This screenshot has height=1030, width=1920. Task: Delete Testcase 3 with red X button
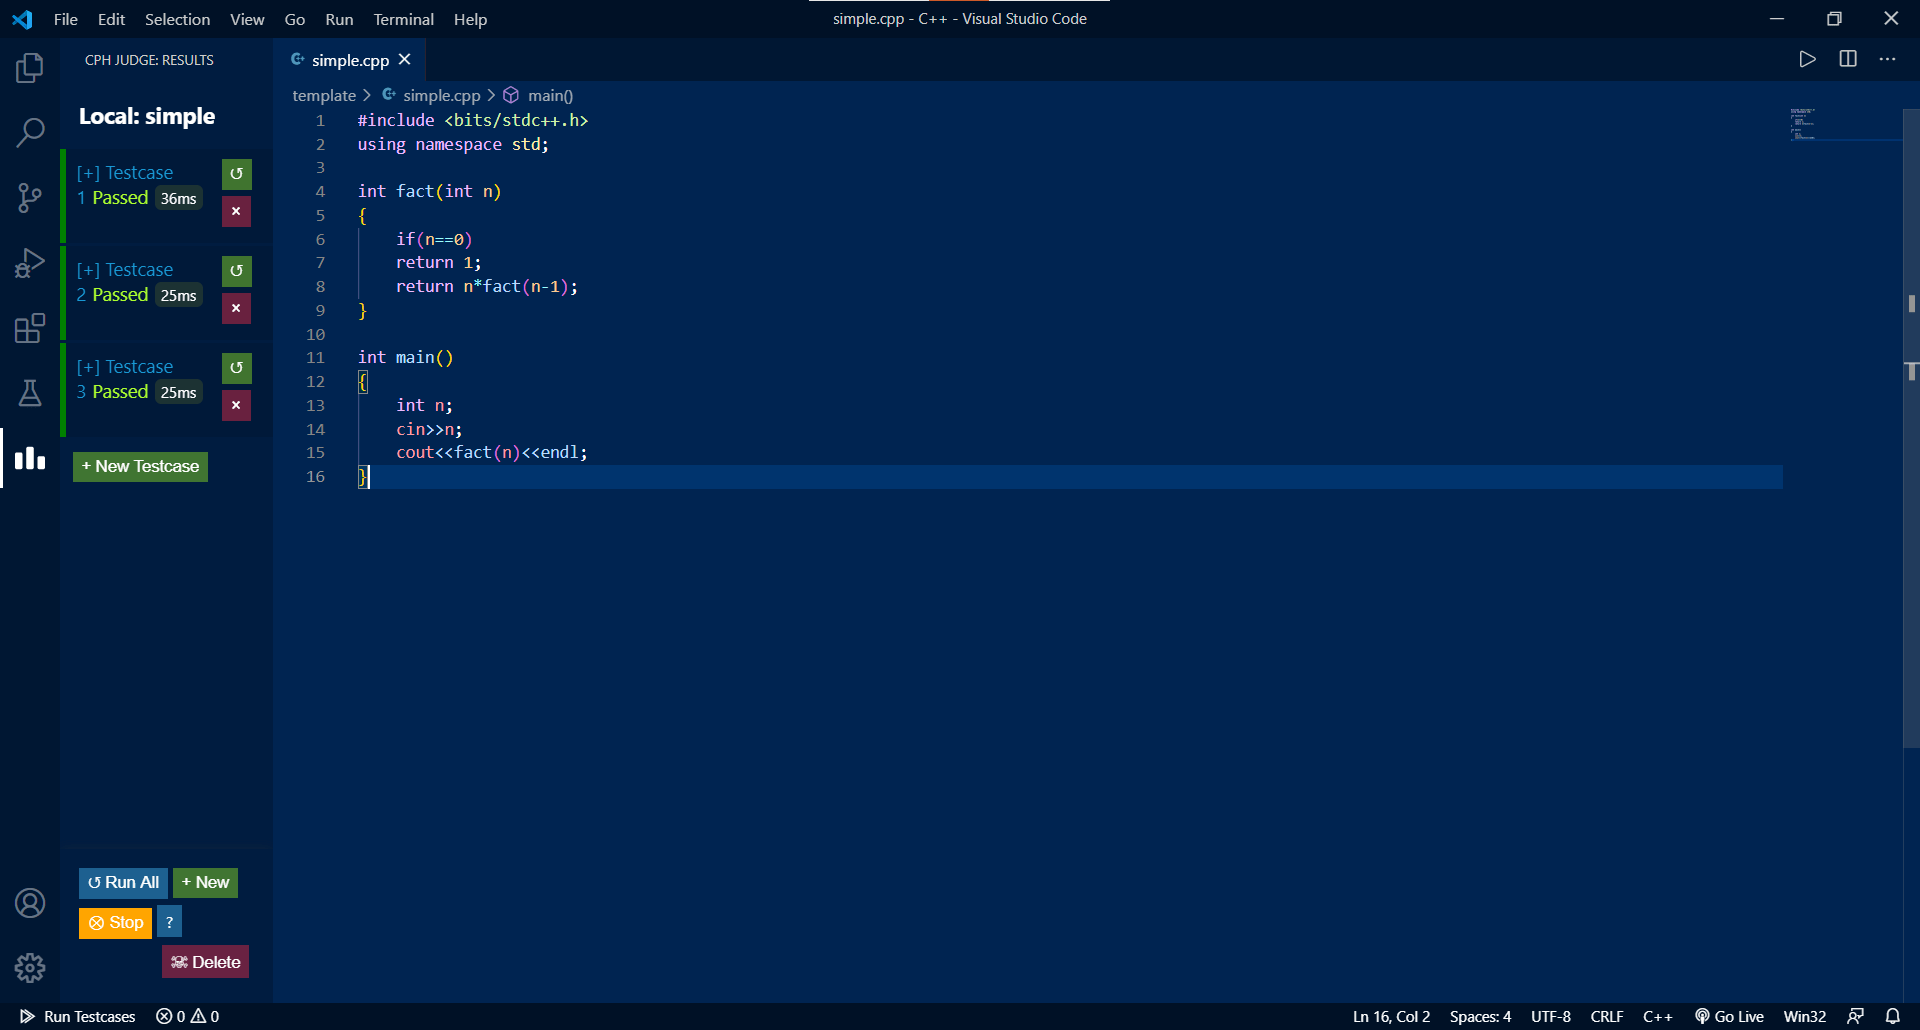tap(236, 405)
